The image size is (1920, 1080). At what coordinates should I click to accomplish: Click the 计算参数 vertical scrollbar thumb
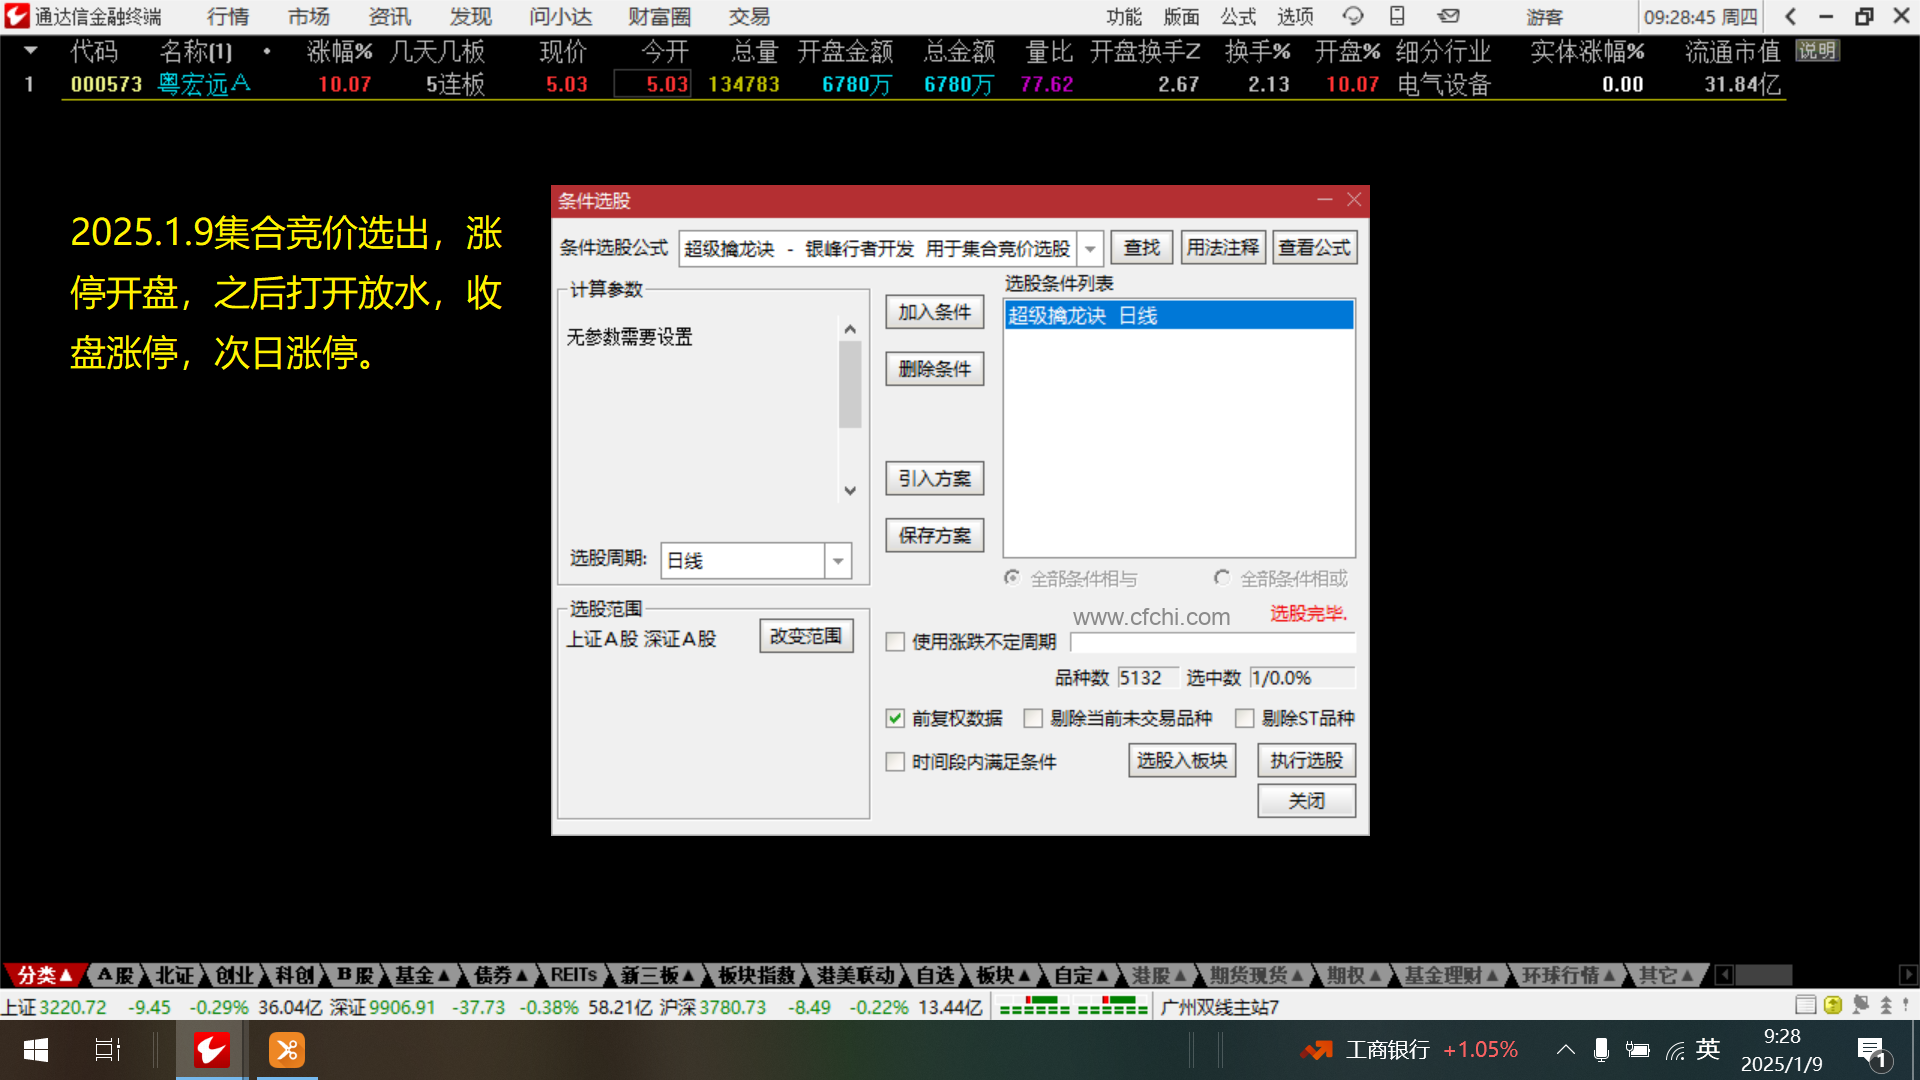tap(850, 385)
